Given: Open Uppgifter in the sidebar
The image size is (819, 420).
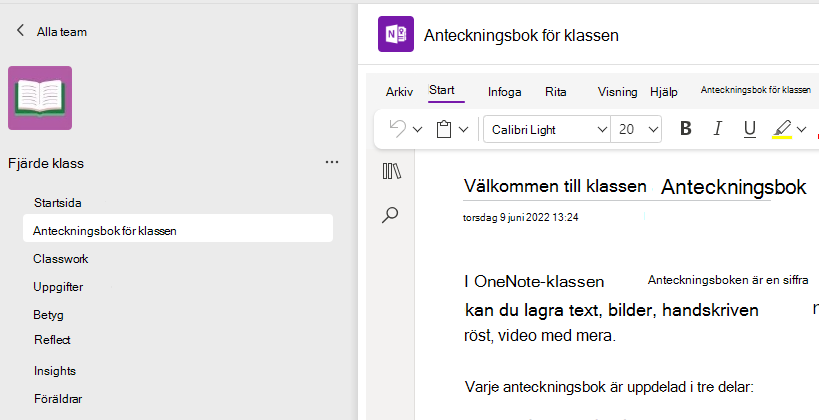Looking at the screenshot, I should tap(58, 287).
